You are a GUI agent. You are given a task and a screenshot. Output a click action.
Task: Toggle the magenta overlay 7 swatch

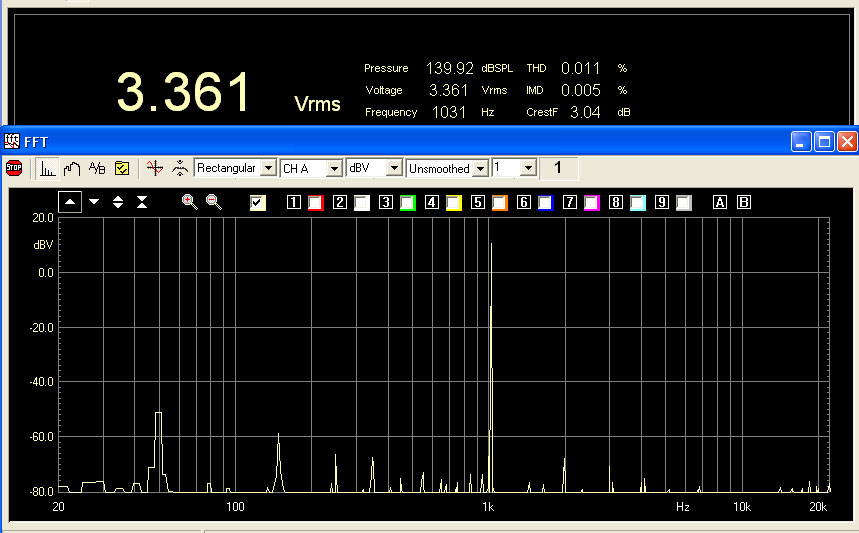pos(591,203)
